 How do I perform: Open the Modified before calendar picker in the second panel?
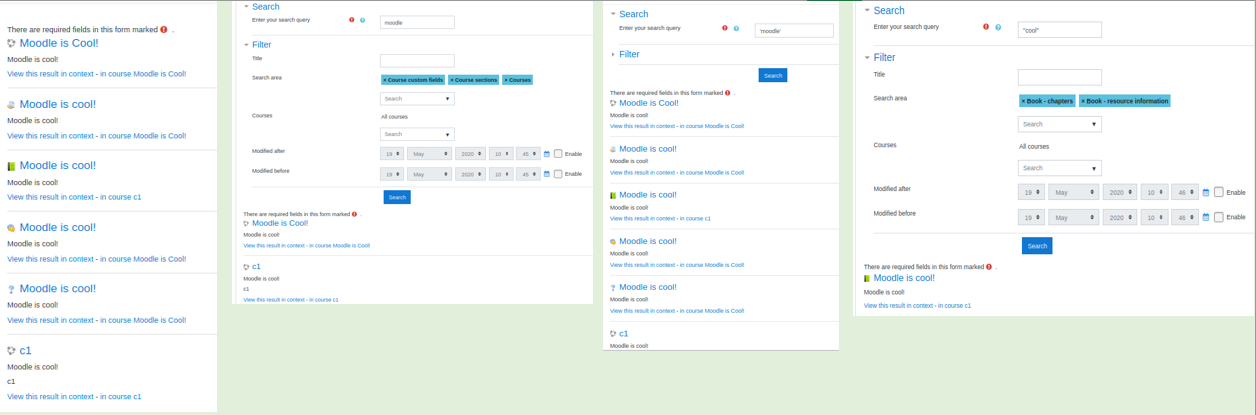pyautogui.click(x=547, y=174)
